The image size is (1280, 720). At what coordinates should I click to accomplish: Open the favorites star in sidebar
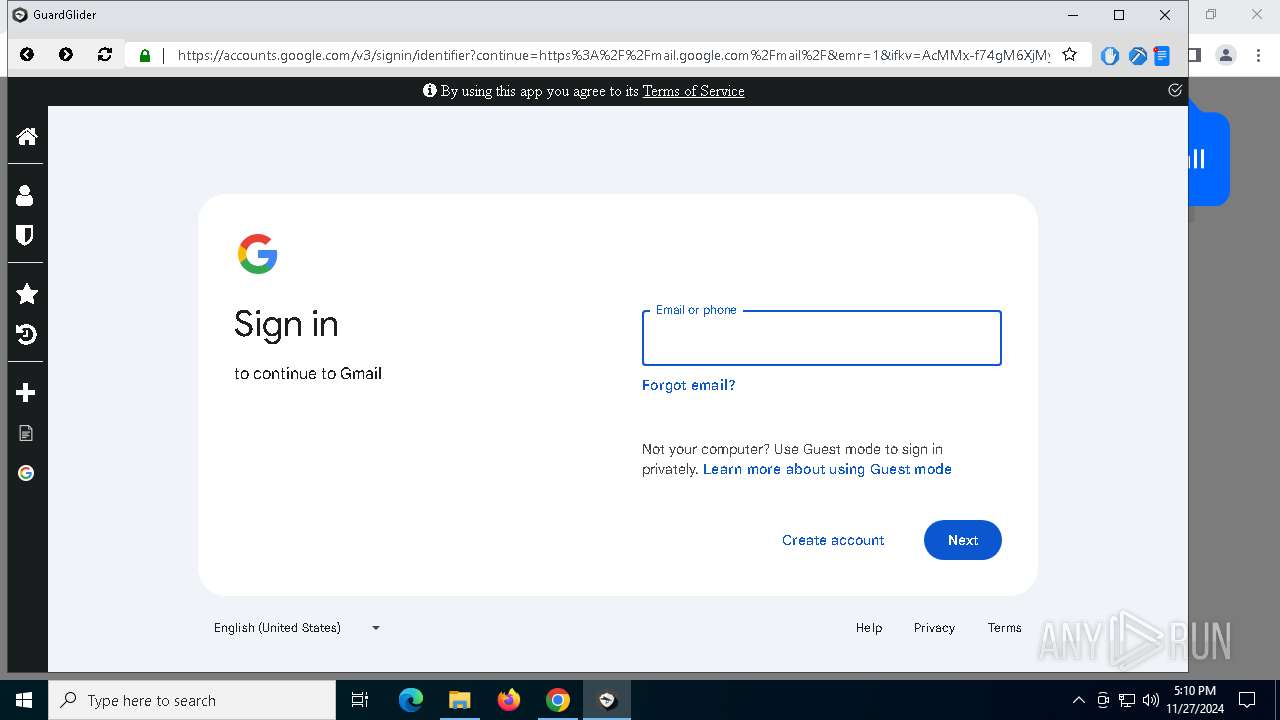[x=27, y=294]
